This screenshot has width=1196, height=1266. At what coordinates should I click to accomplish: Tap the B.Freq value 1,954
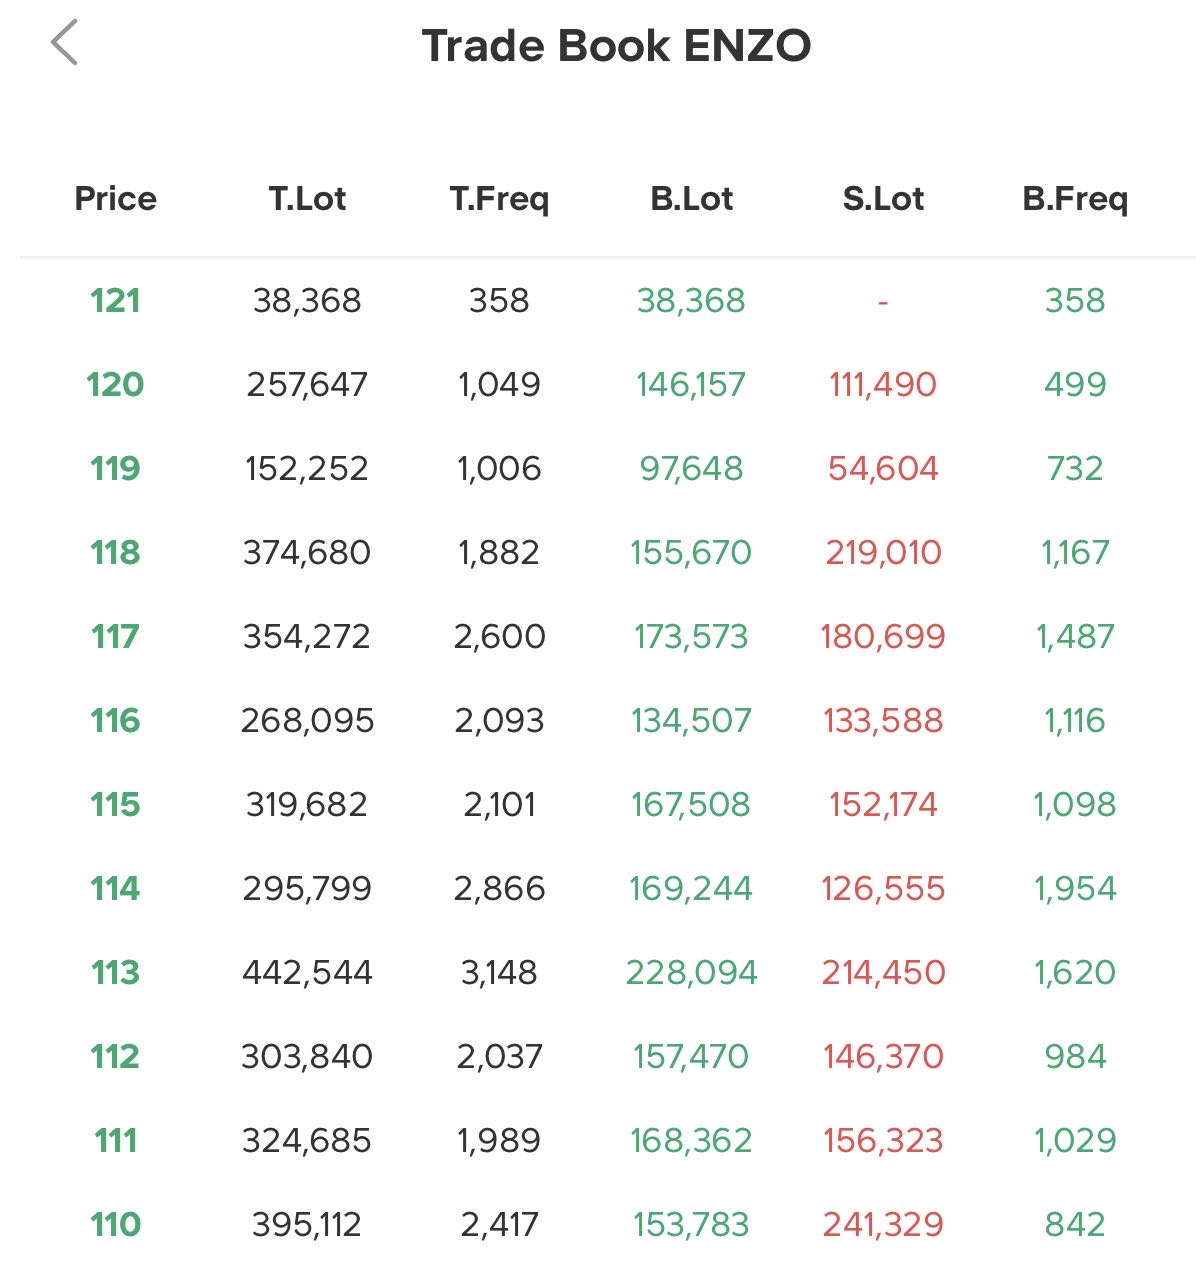coord(1075,888)
